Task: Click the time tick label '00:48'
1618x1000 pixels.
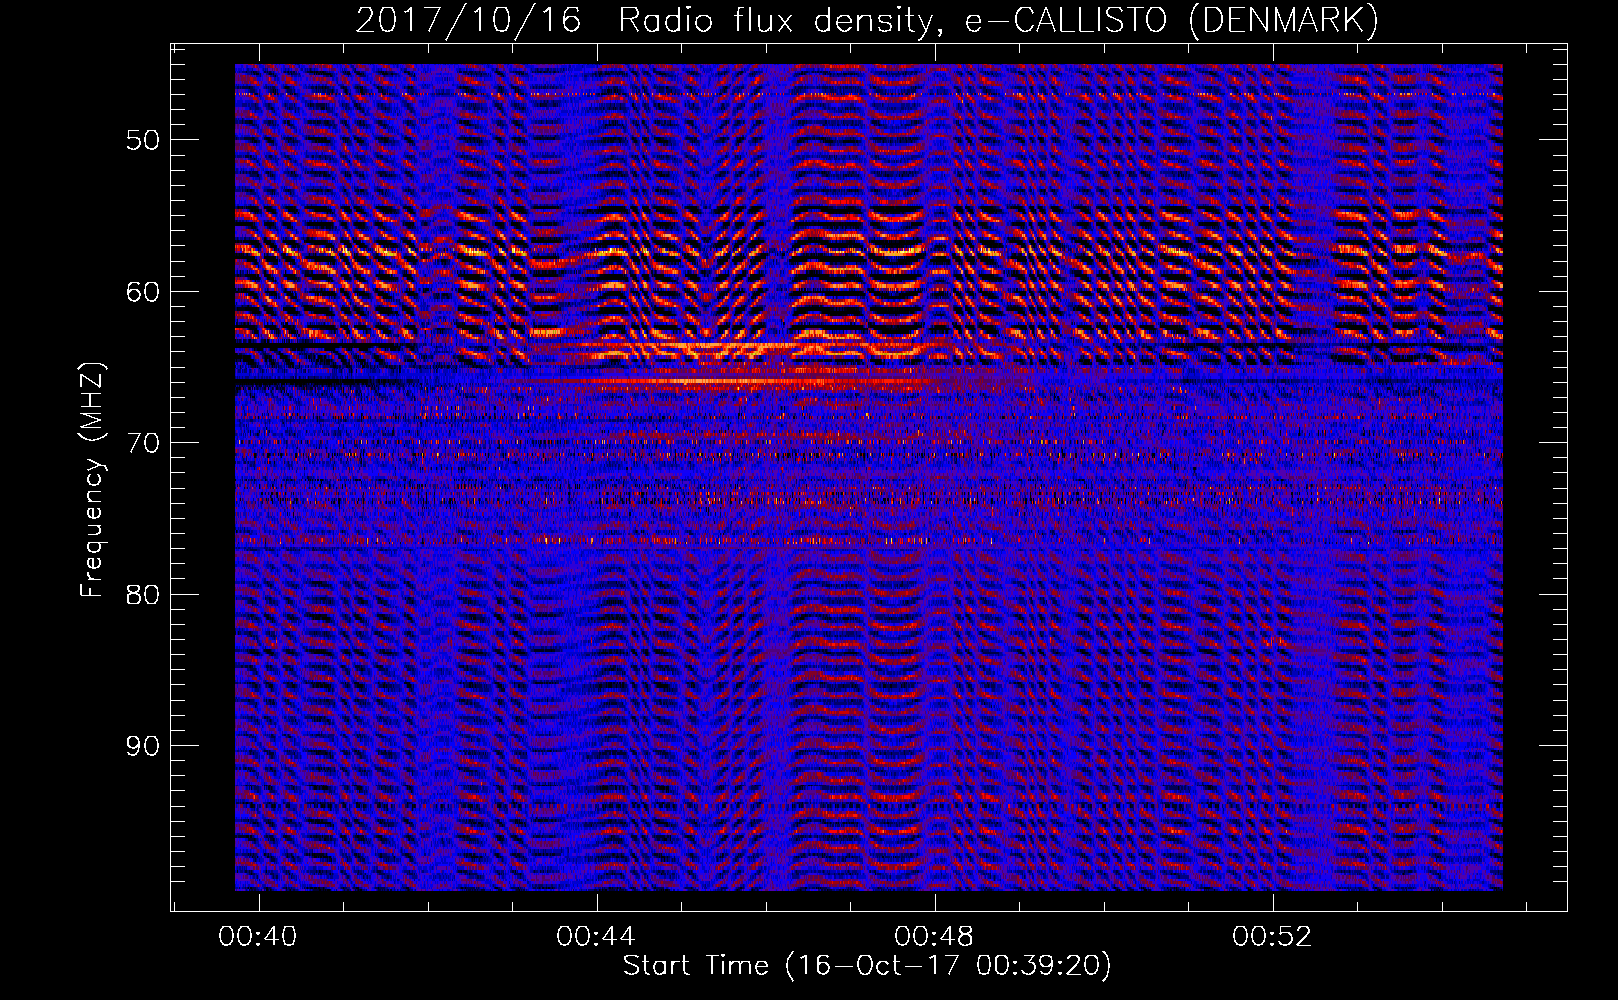Action: point(935,937)
